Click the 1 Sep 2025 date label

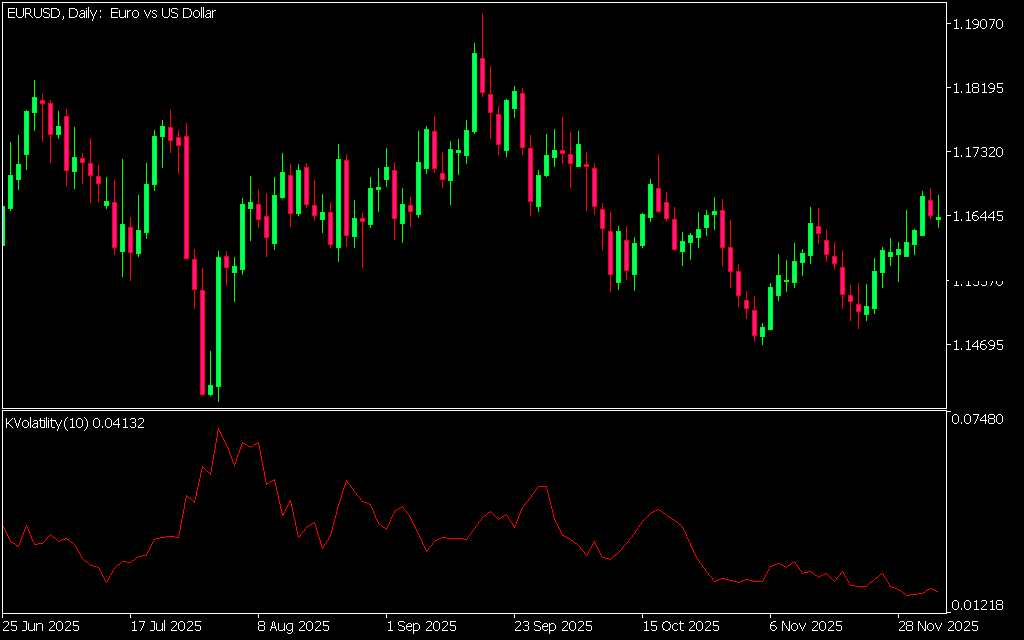[421, 627]
